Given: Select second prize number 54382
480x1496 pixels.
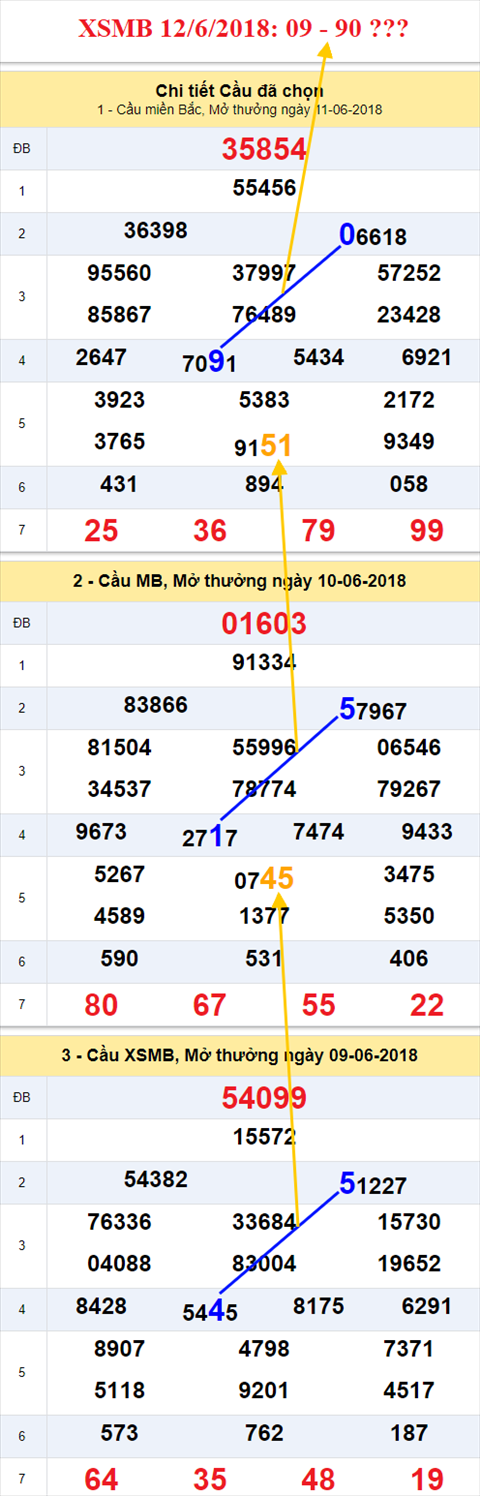Looking at the screenshot, I should click(155, 1180).
